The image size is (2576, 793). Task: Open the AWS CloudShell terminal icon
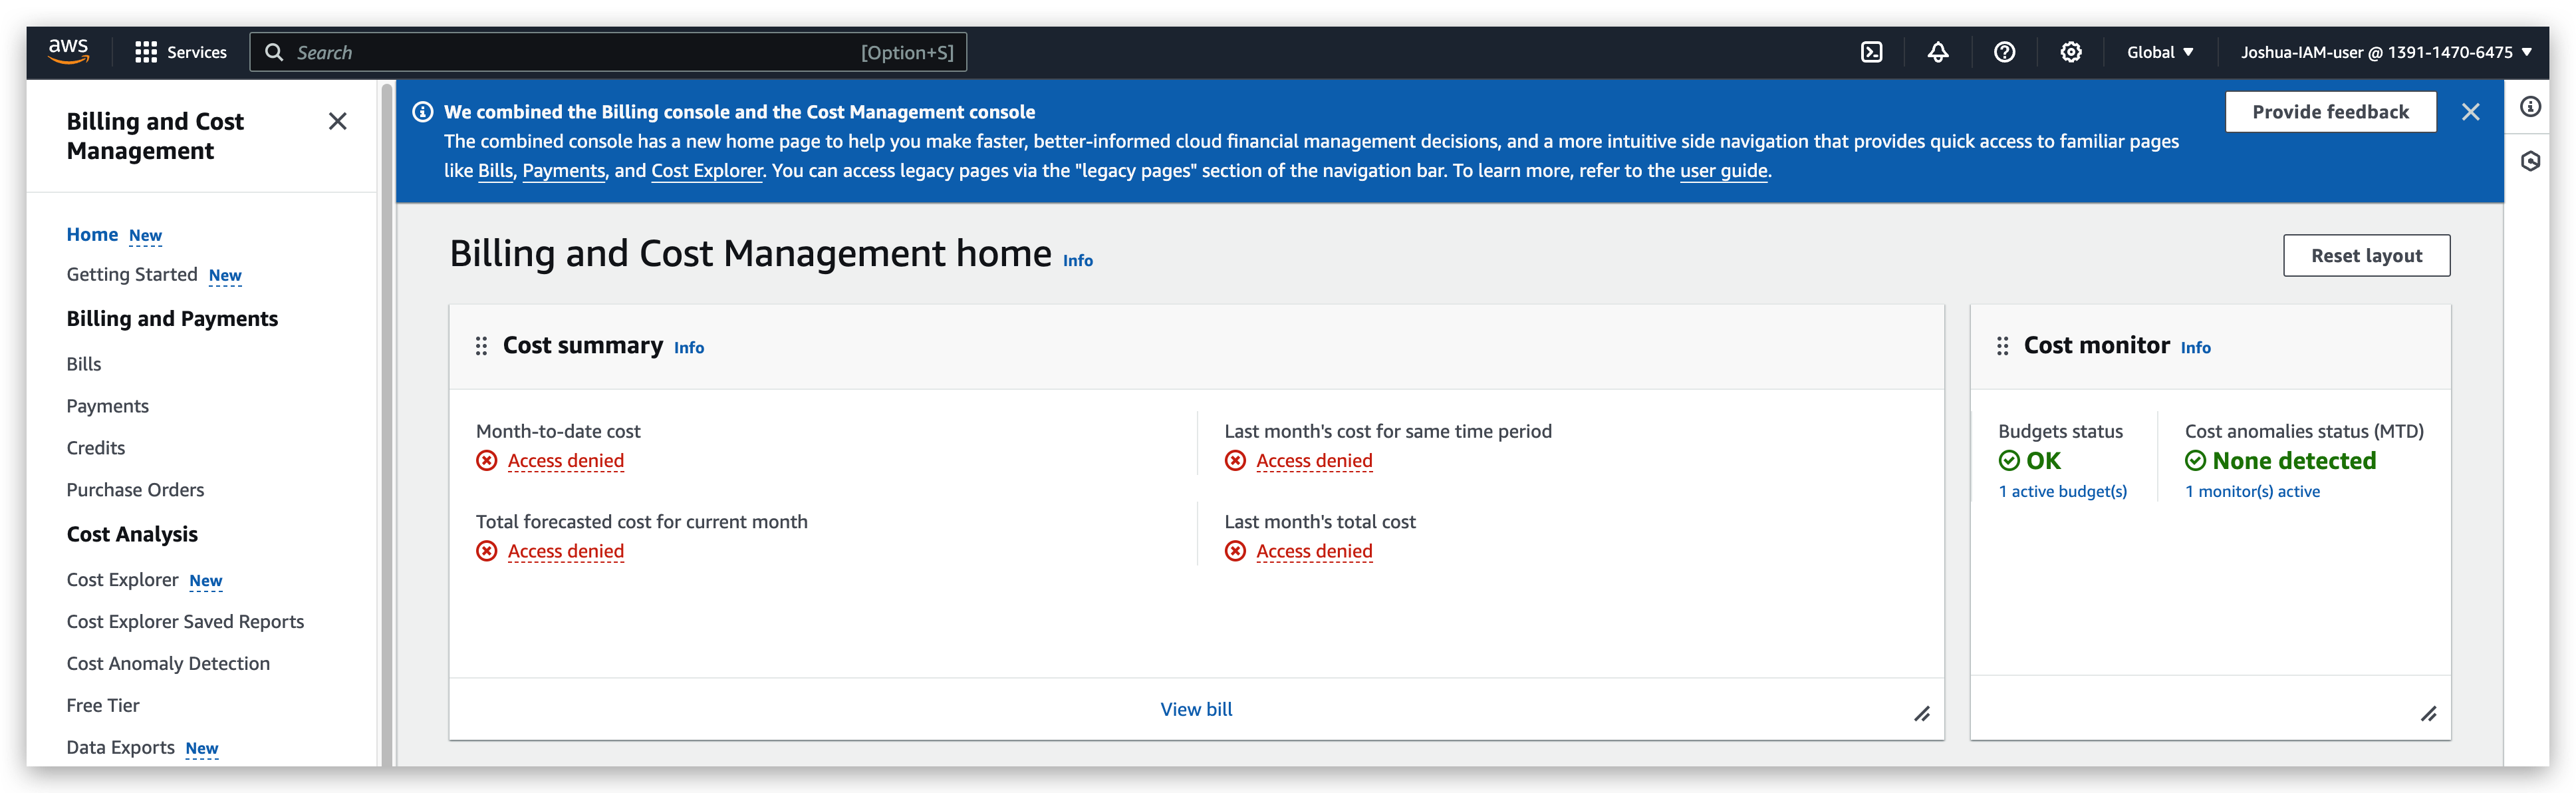[1871, 52]
